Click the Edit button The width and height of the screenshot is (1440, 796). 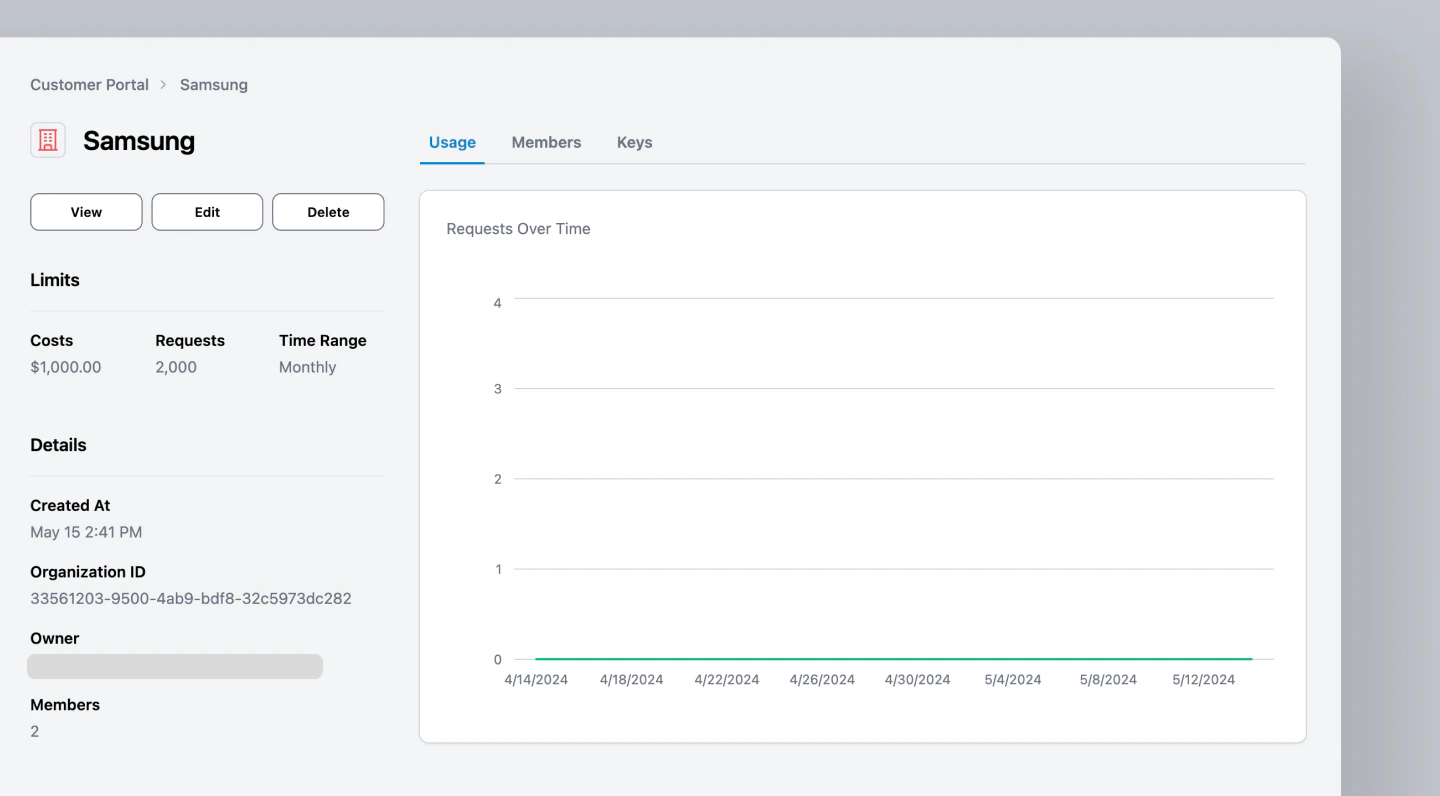[206, 211]
